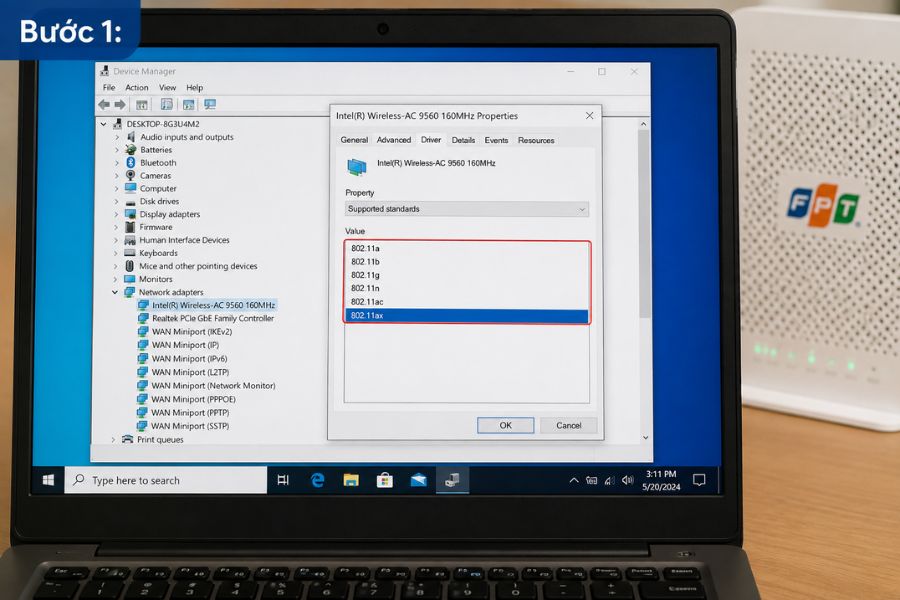Select the 802.11a value

(467, 249)
